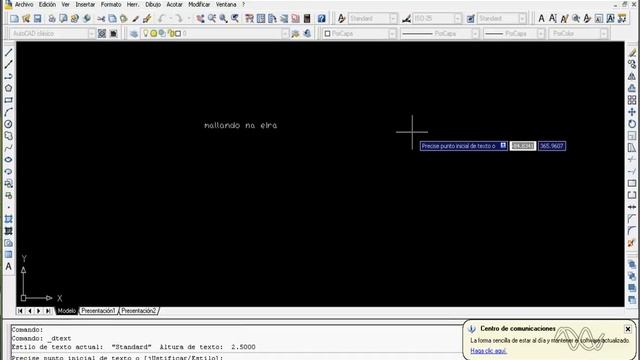640x360 pixels.
Task: Select the Erase tool in the Modify toolbar
Action: coord(632,53)
